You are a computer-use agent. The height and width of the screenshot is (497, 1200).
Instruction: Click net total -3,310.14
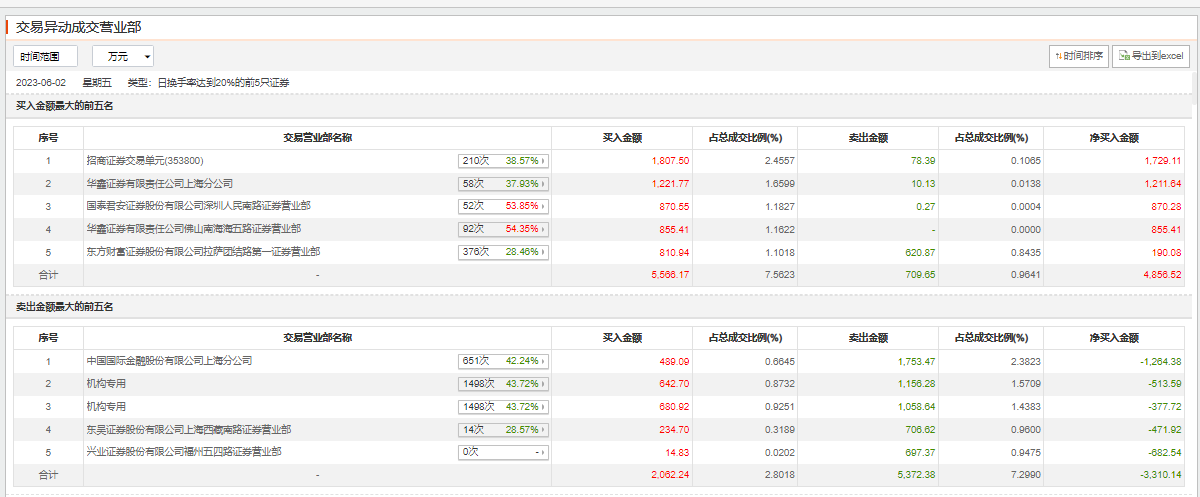1160,476
